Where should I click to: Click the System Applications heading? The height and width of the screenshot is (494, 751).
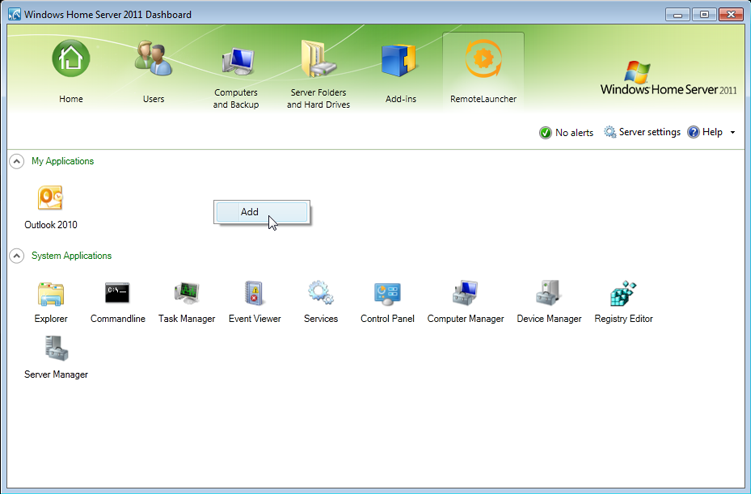coord(71,256)
